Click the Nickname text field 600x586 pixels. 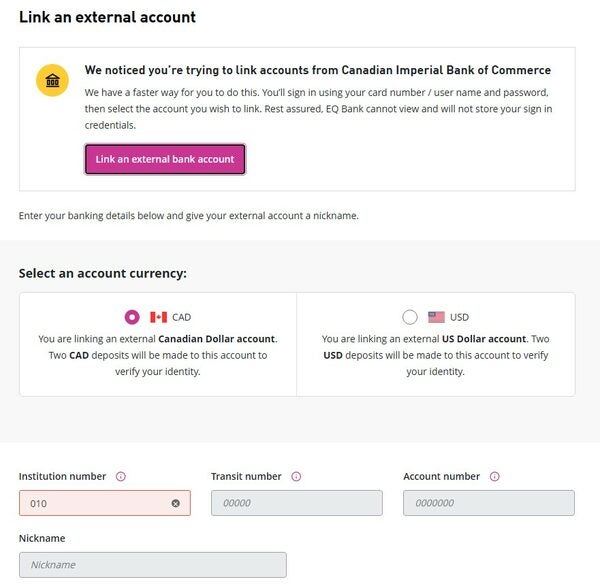152,565
